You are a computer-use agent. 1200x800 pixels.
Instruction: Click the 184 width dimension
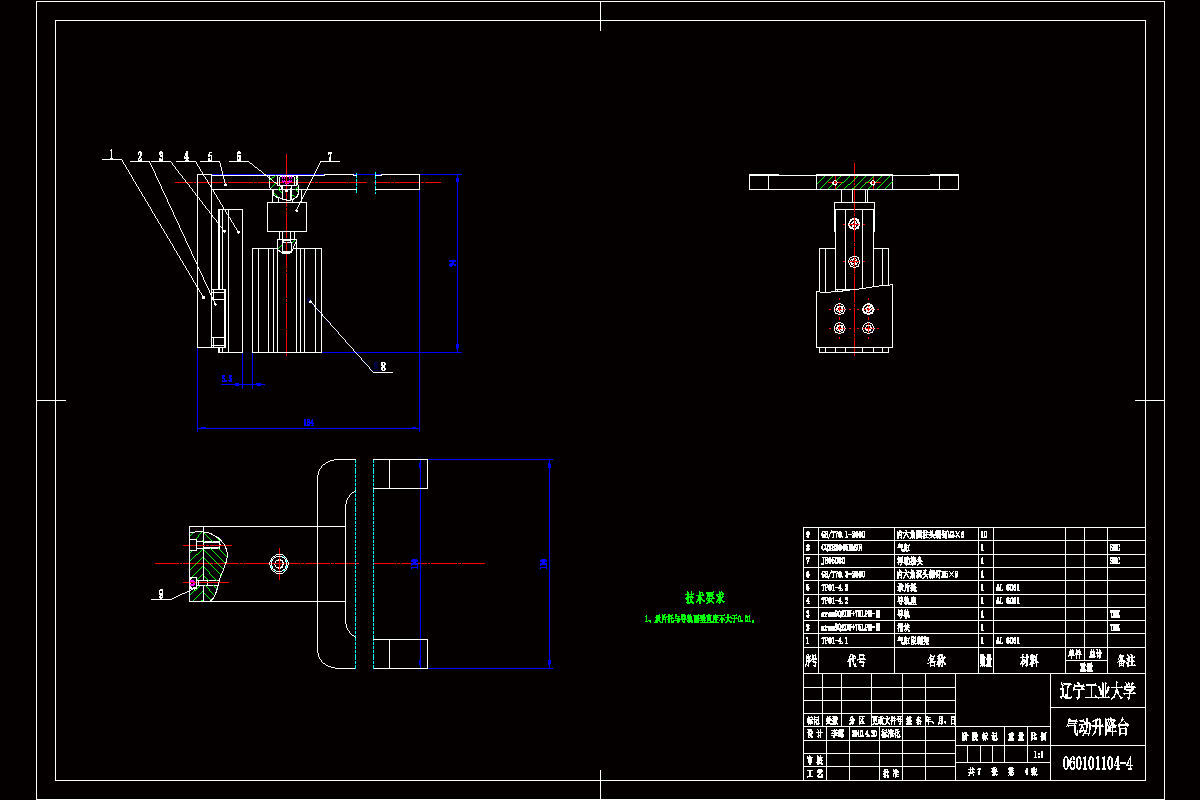point(308,423)
